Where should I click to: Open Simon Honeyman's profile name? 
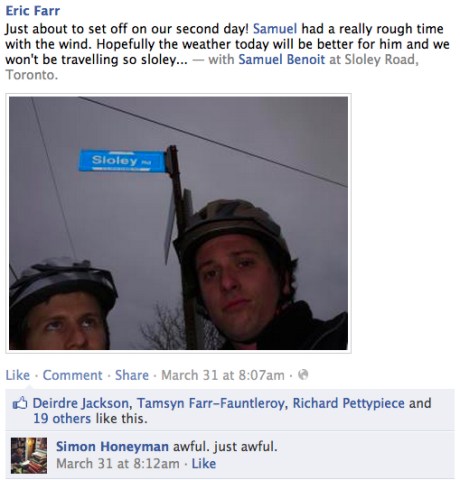tap(112, 446)
